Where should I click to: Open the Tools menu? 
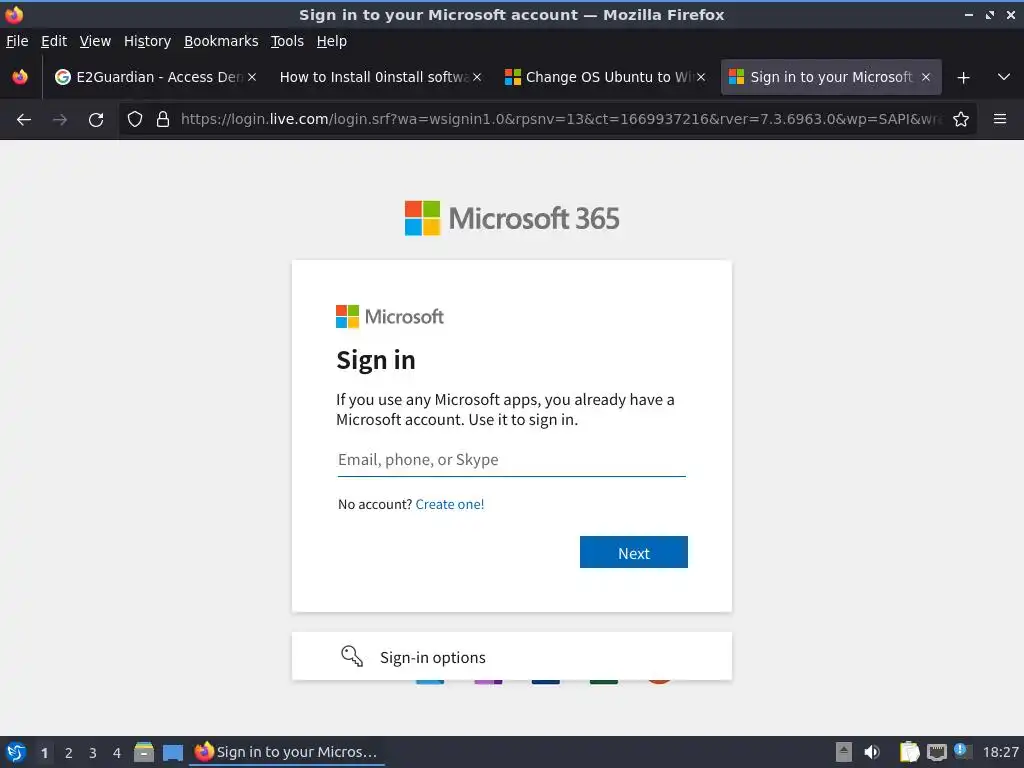pyautogui.click(x=287, y=41)
